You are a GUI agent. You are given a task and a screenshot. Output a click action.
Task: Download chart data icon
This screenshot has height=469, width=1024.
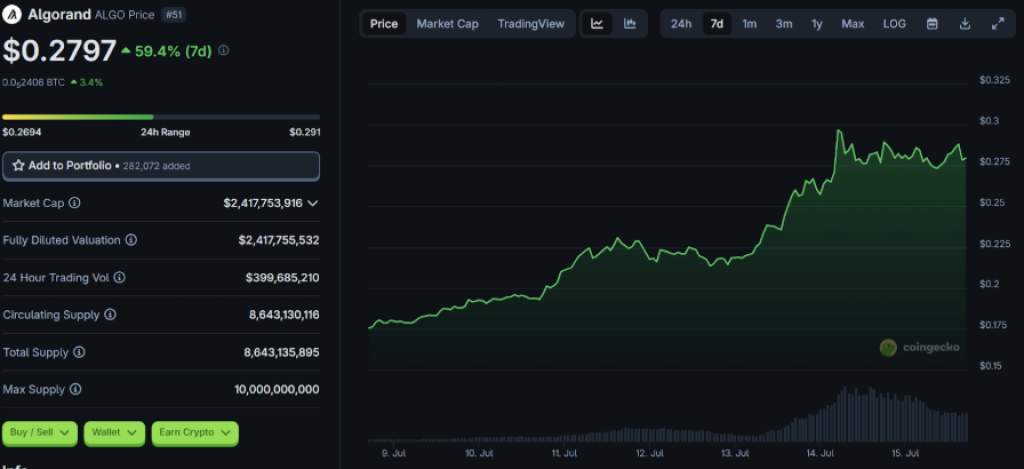pyautogui.click(x=965, y=24)
